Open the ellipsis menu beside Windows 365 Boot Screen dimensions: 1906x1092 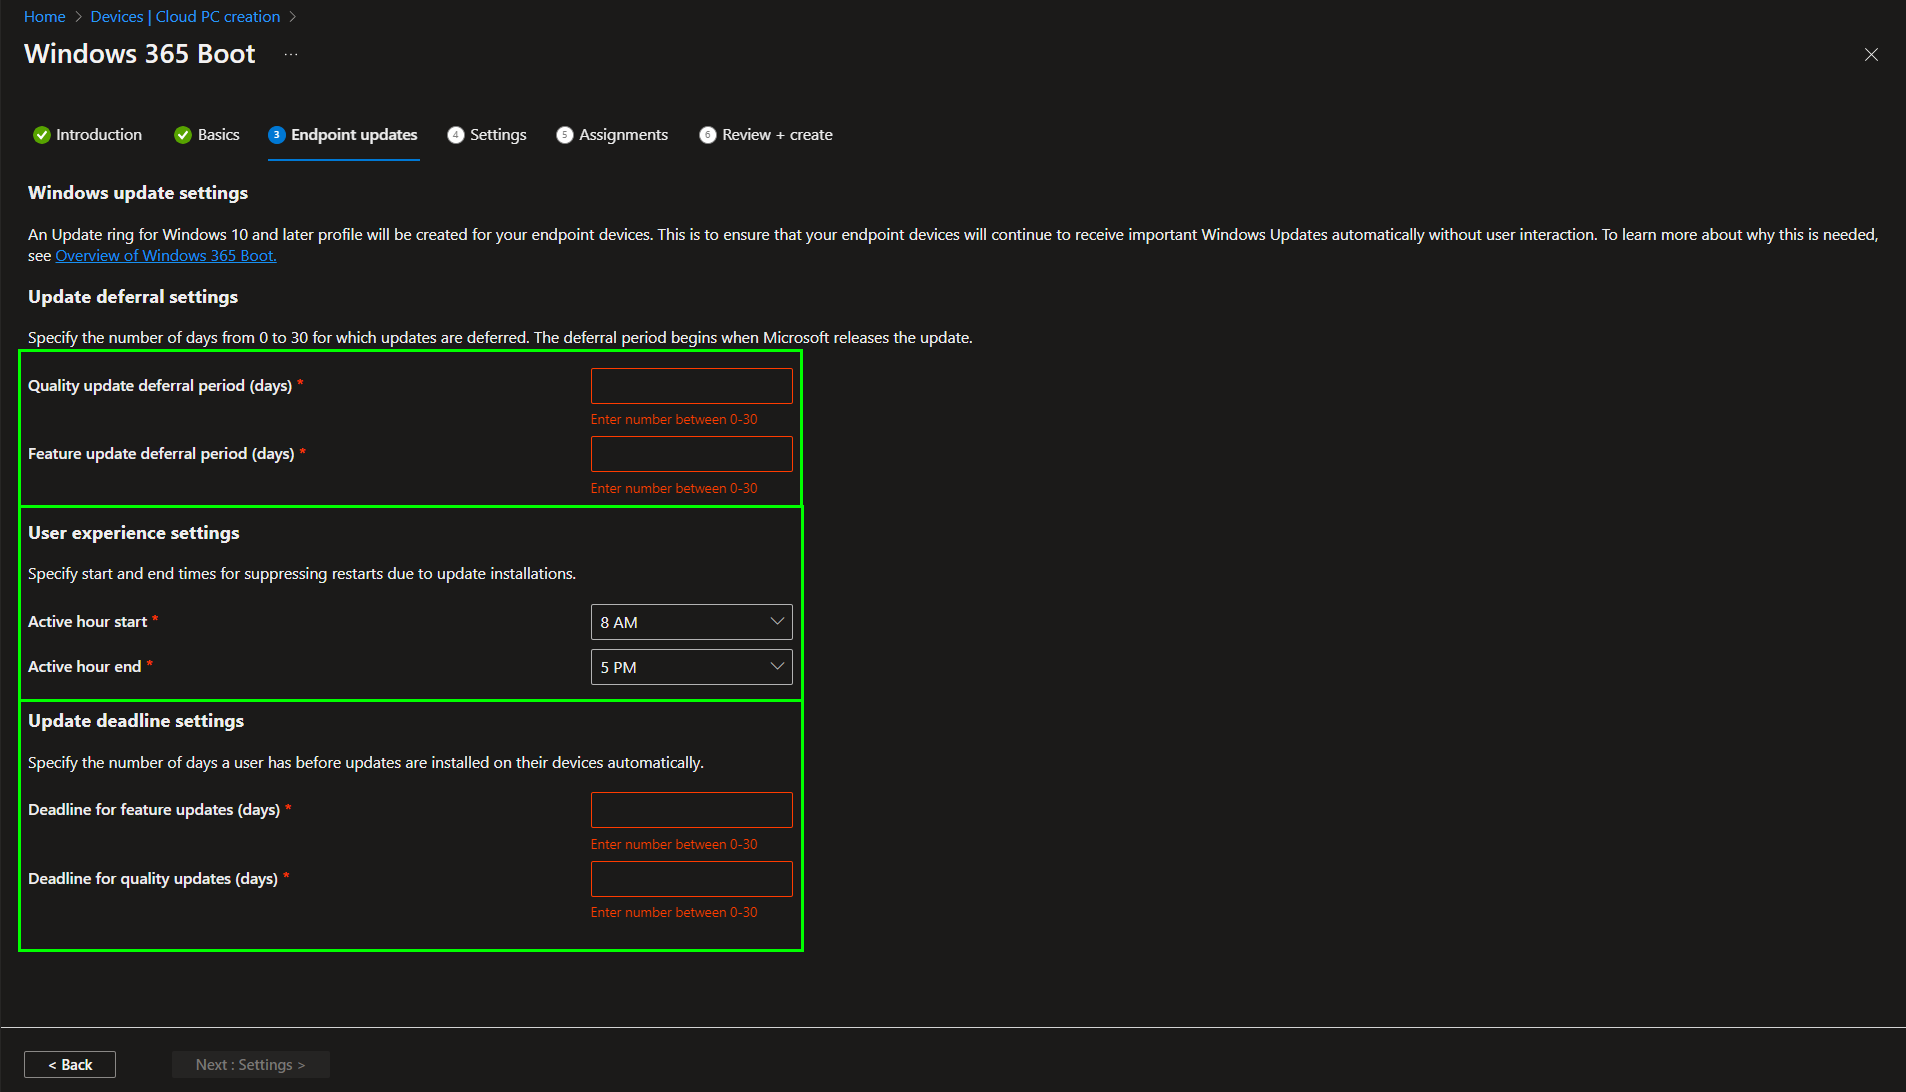click(290, 54)
